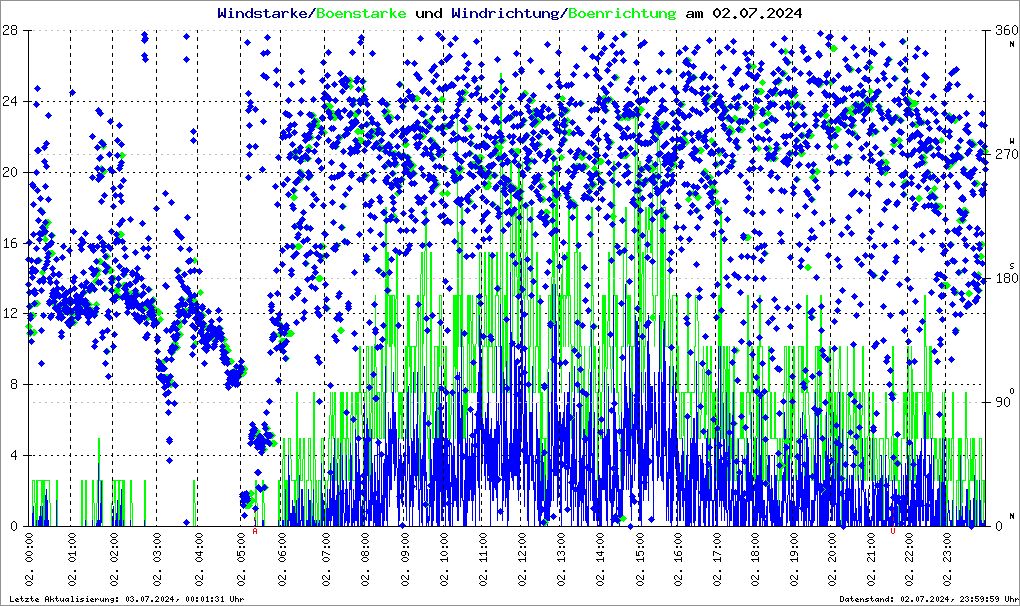Click the Letzte Aktualisierung timestamp footer text

point(127,599)
